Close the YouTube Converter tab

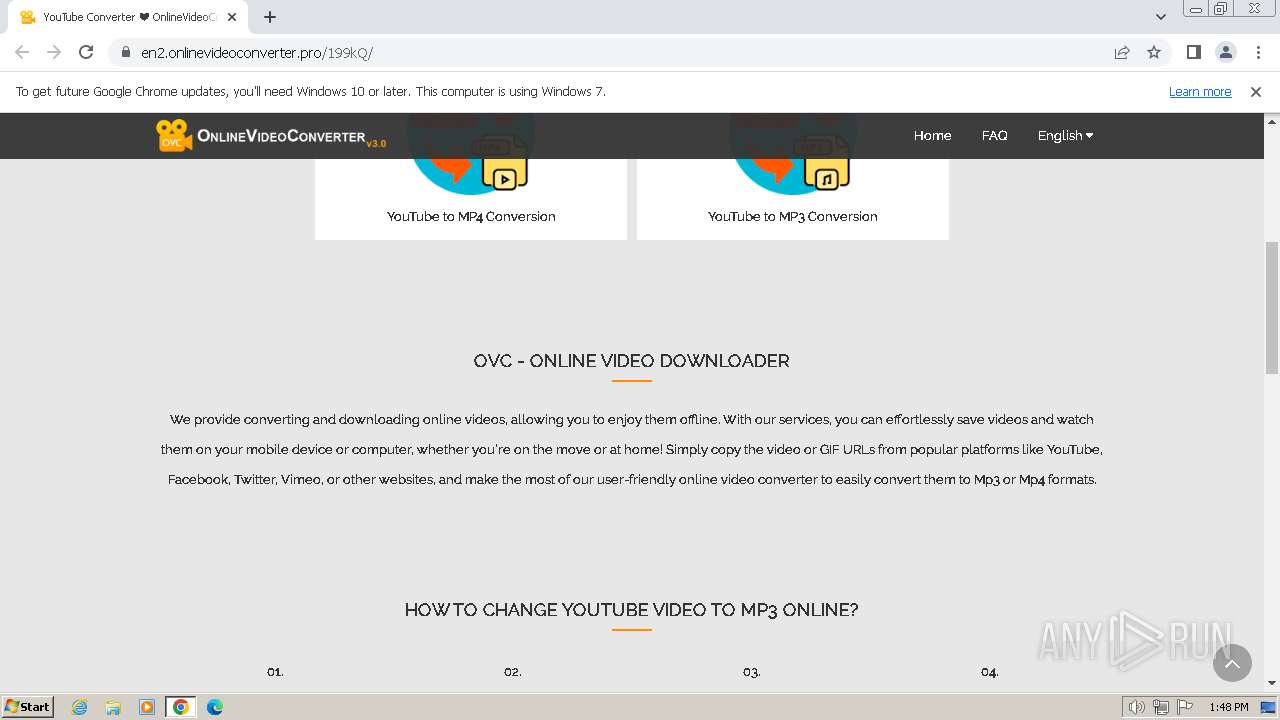232,17
